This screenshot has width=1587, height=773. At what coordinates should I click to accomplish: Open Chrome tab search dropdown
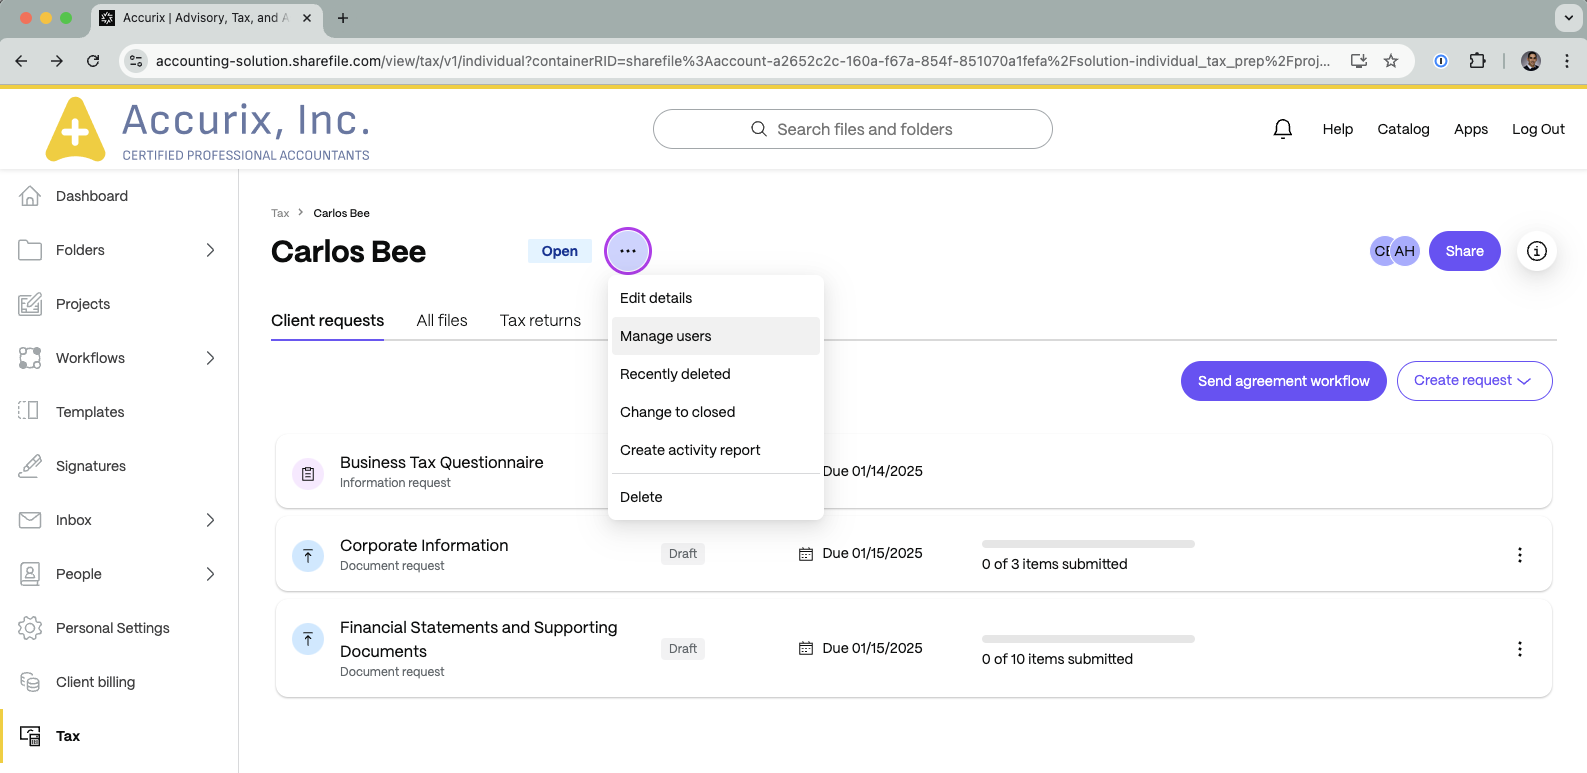[x=1567, y=18]
